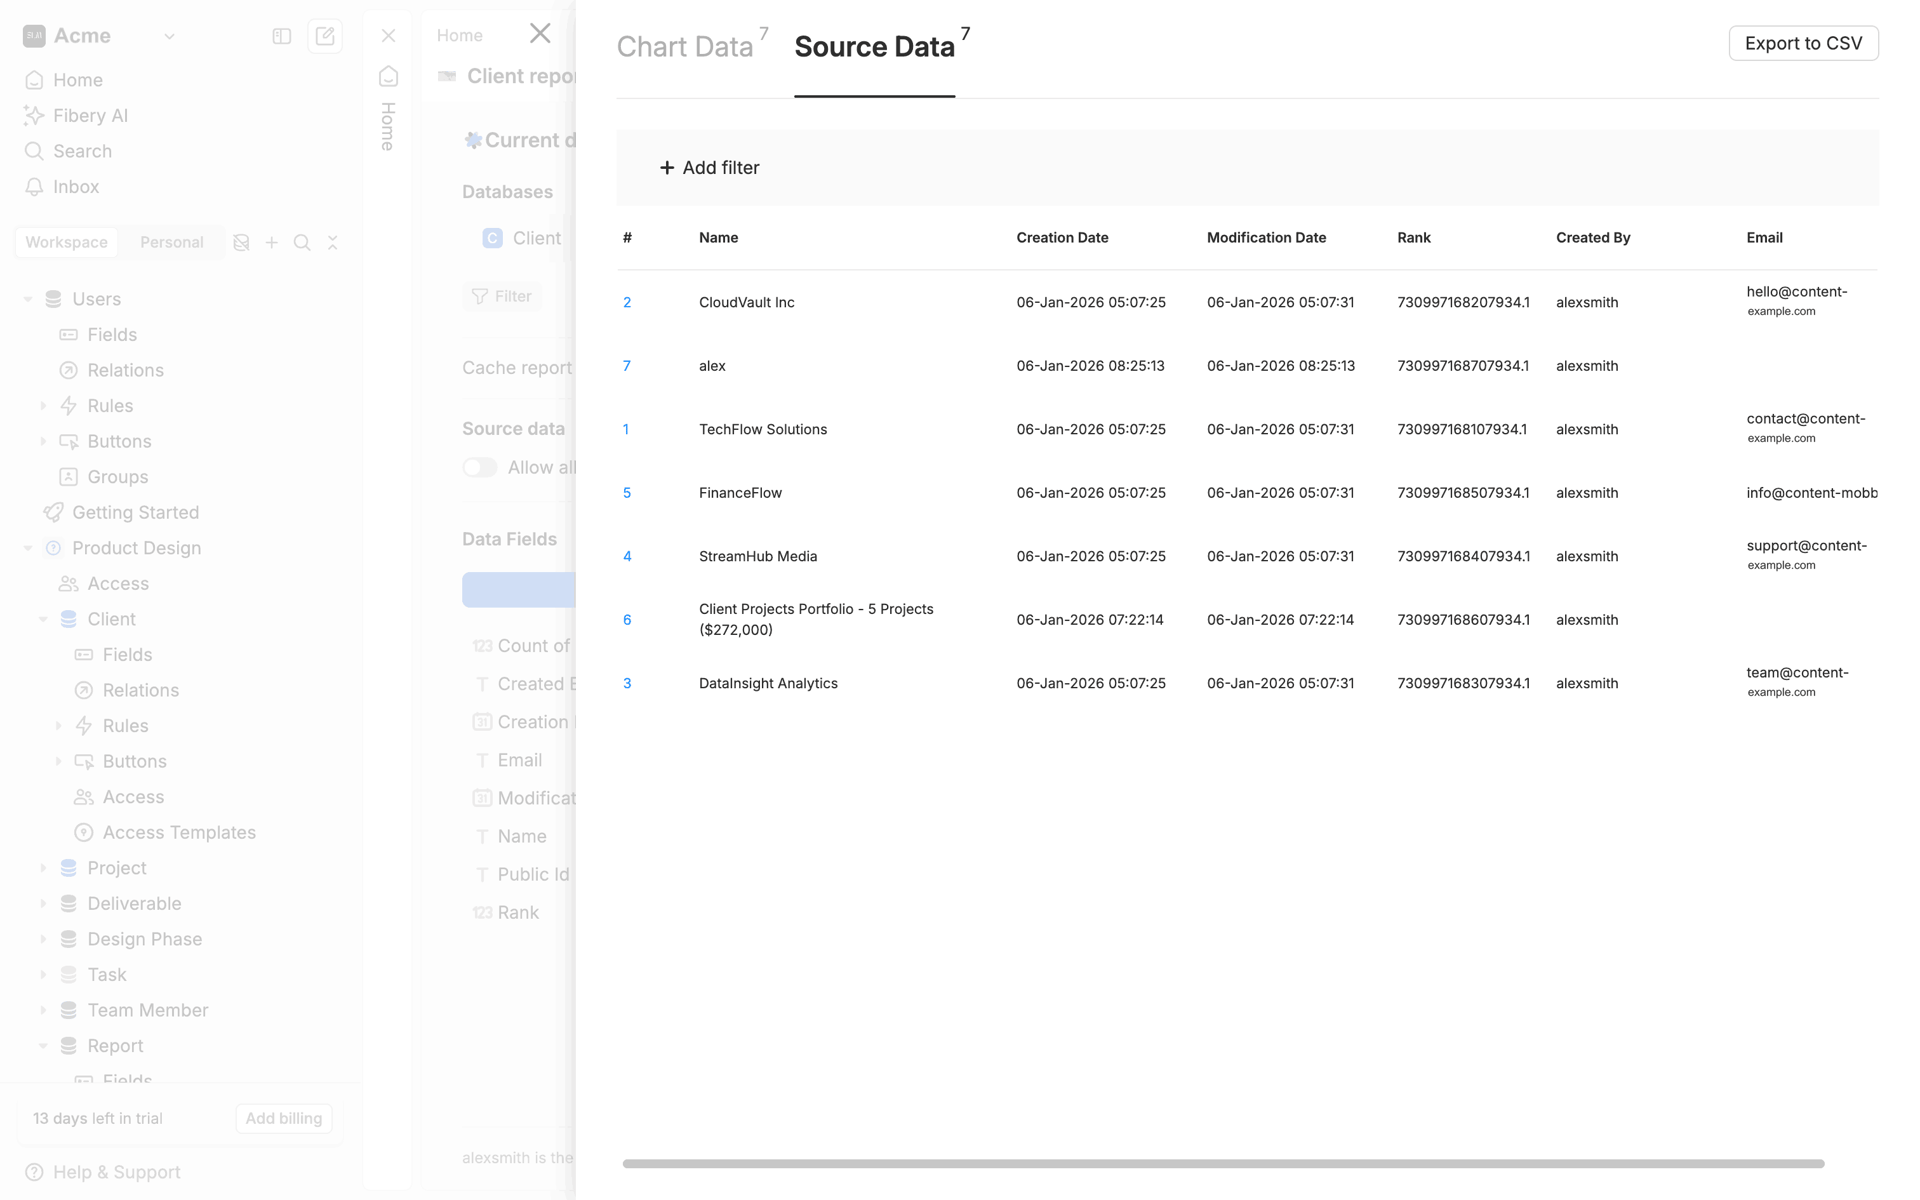Switch to the Chart Data tab
The image size is (1920, 1200).
click(x=685, y=47)
